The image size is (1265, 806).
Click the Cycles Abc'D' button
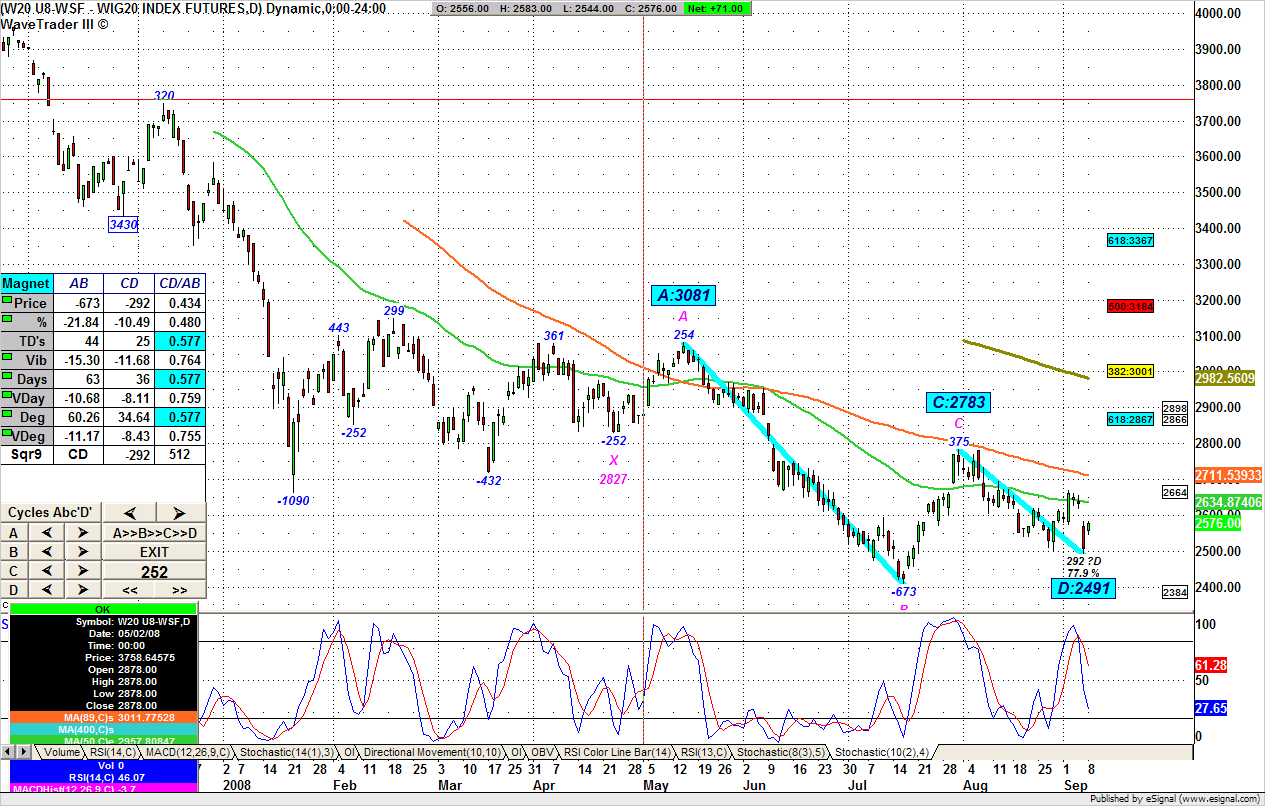51,512
